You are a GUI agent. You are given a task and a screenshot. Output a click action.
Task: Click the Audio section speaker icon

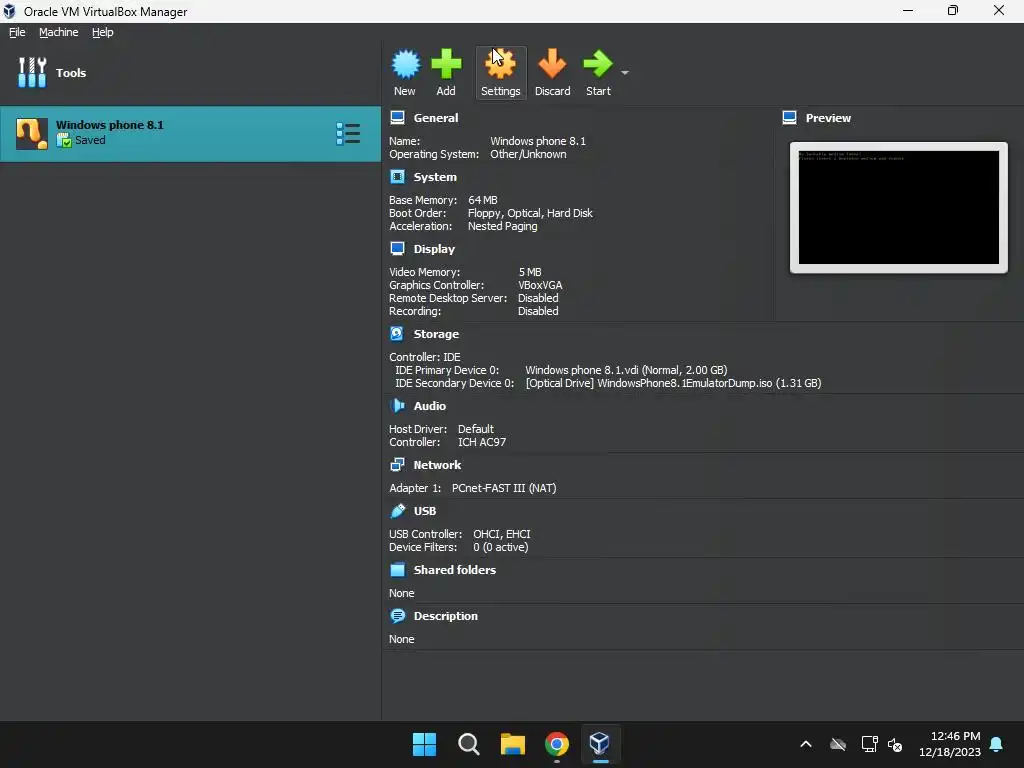(397, 405)
